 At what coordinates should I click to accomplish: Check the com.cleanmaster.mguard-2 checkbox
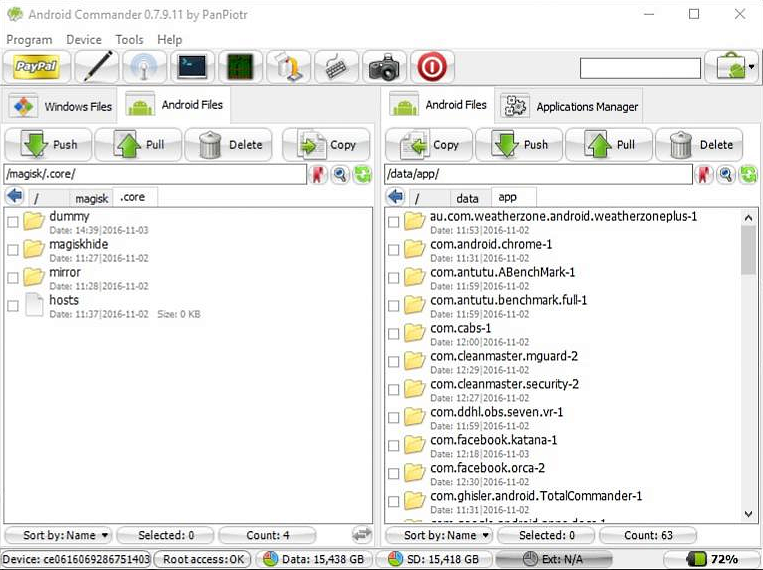394,362
